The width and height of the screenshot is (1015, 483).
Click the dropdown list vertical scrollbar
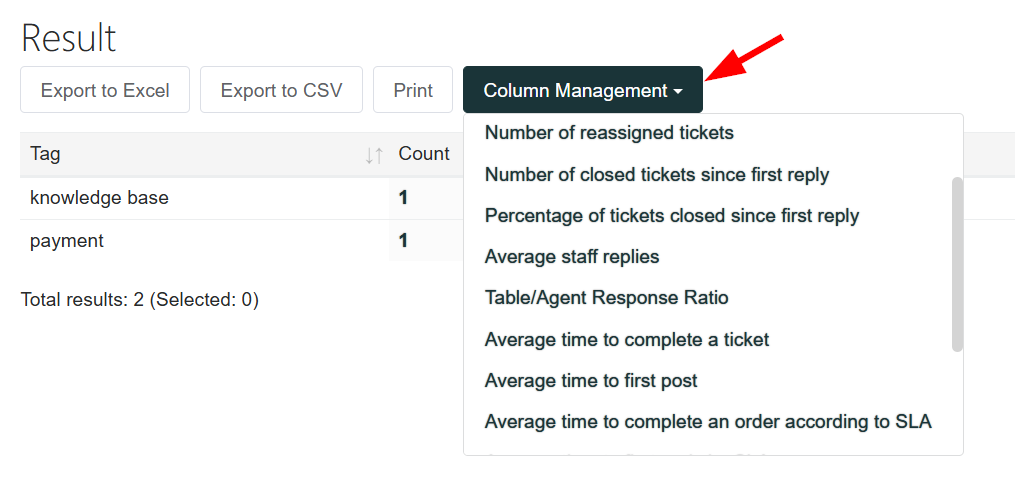(x=957, y=265)
